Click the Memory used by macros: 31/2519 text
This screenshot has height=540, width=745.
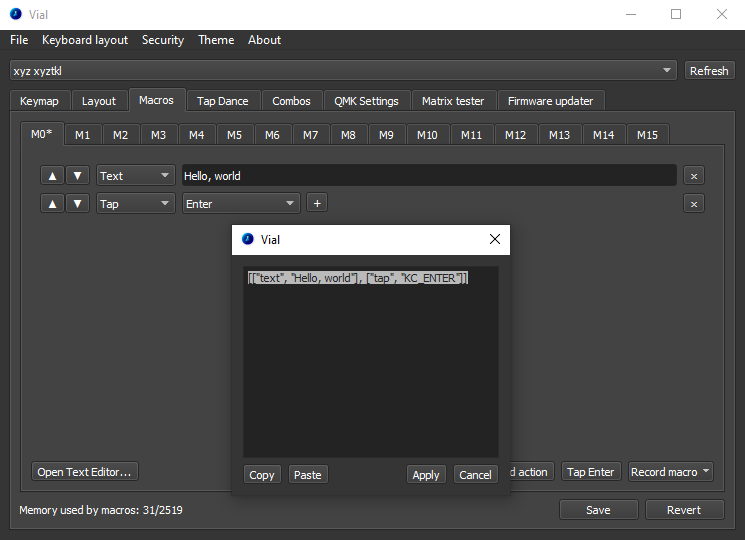pyautogui.click(x=101, y=510)
